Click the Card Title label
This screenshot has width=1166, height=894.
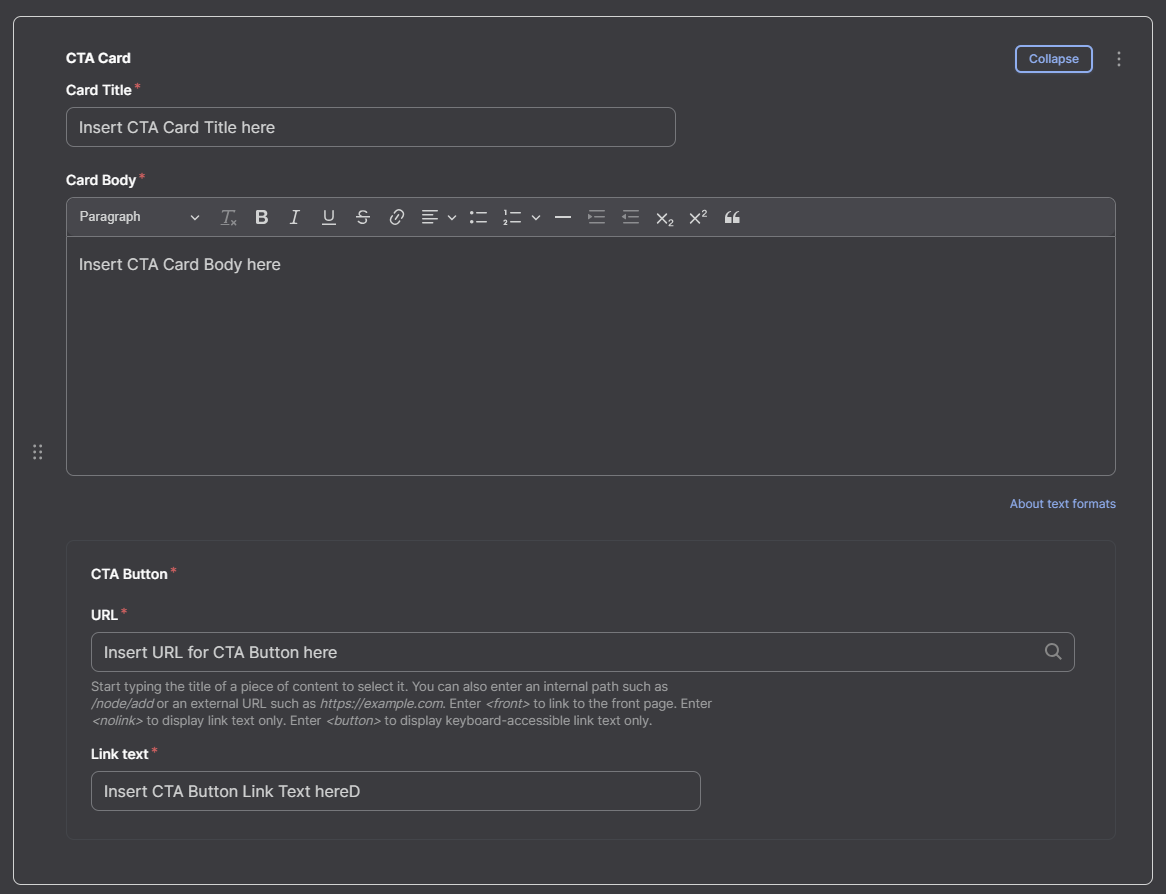(99, 90)
